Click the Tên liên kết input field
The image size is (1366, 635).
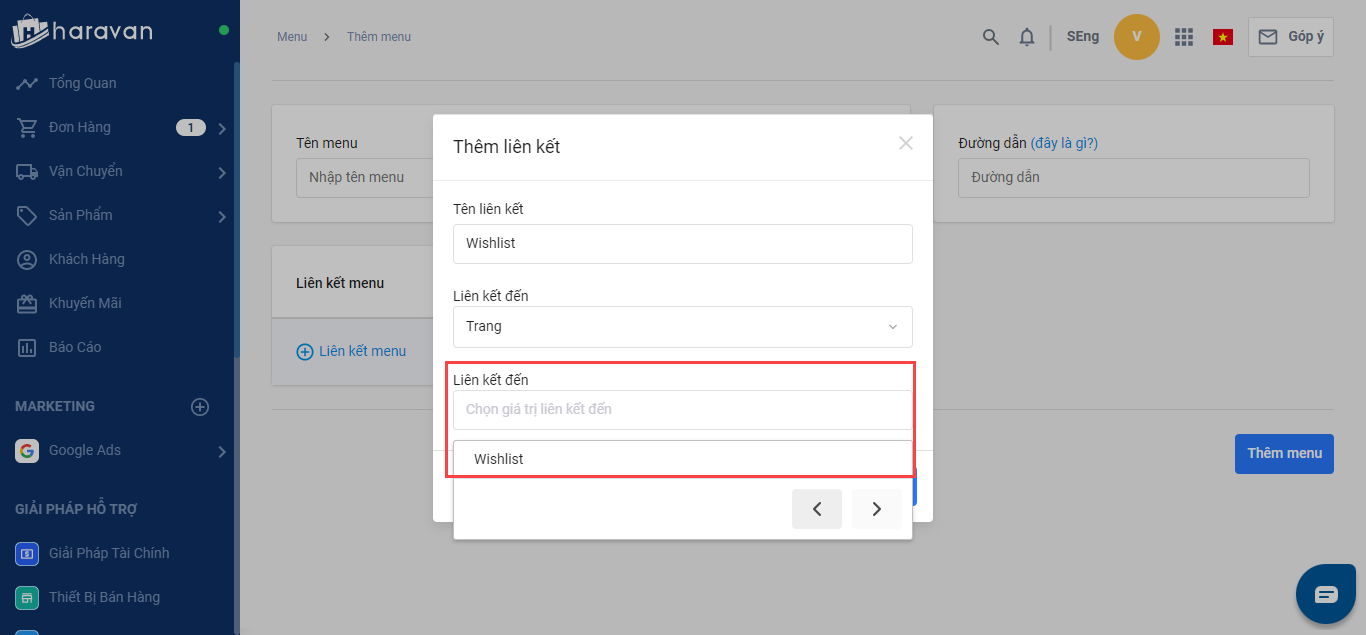point(682,243)
